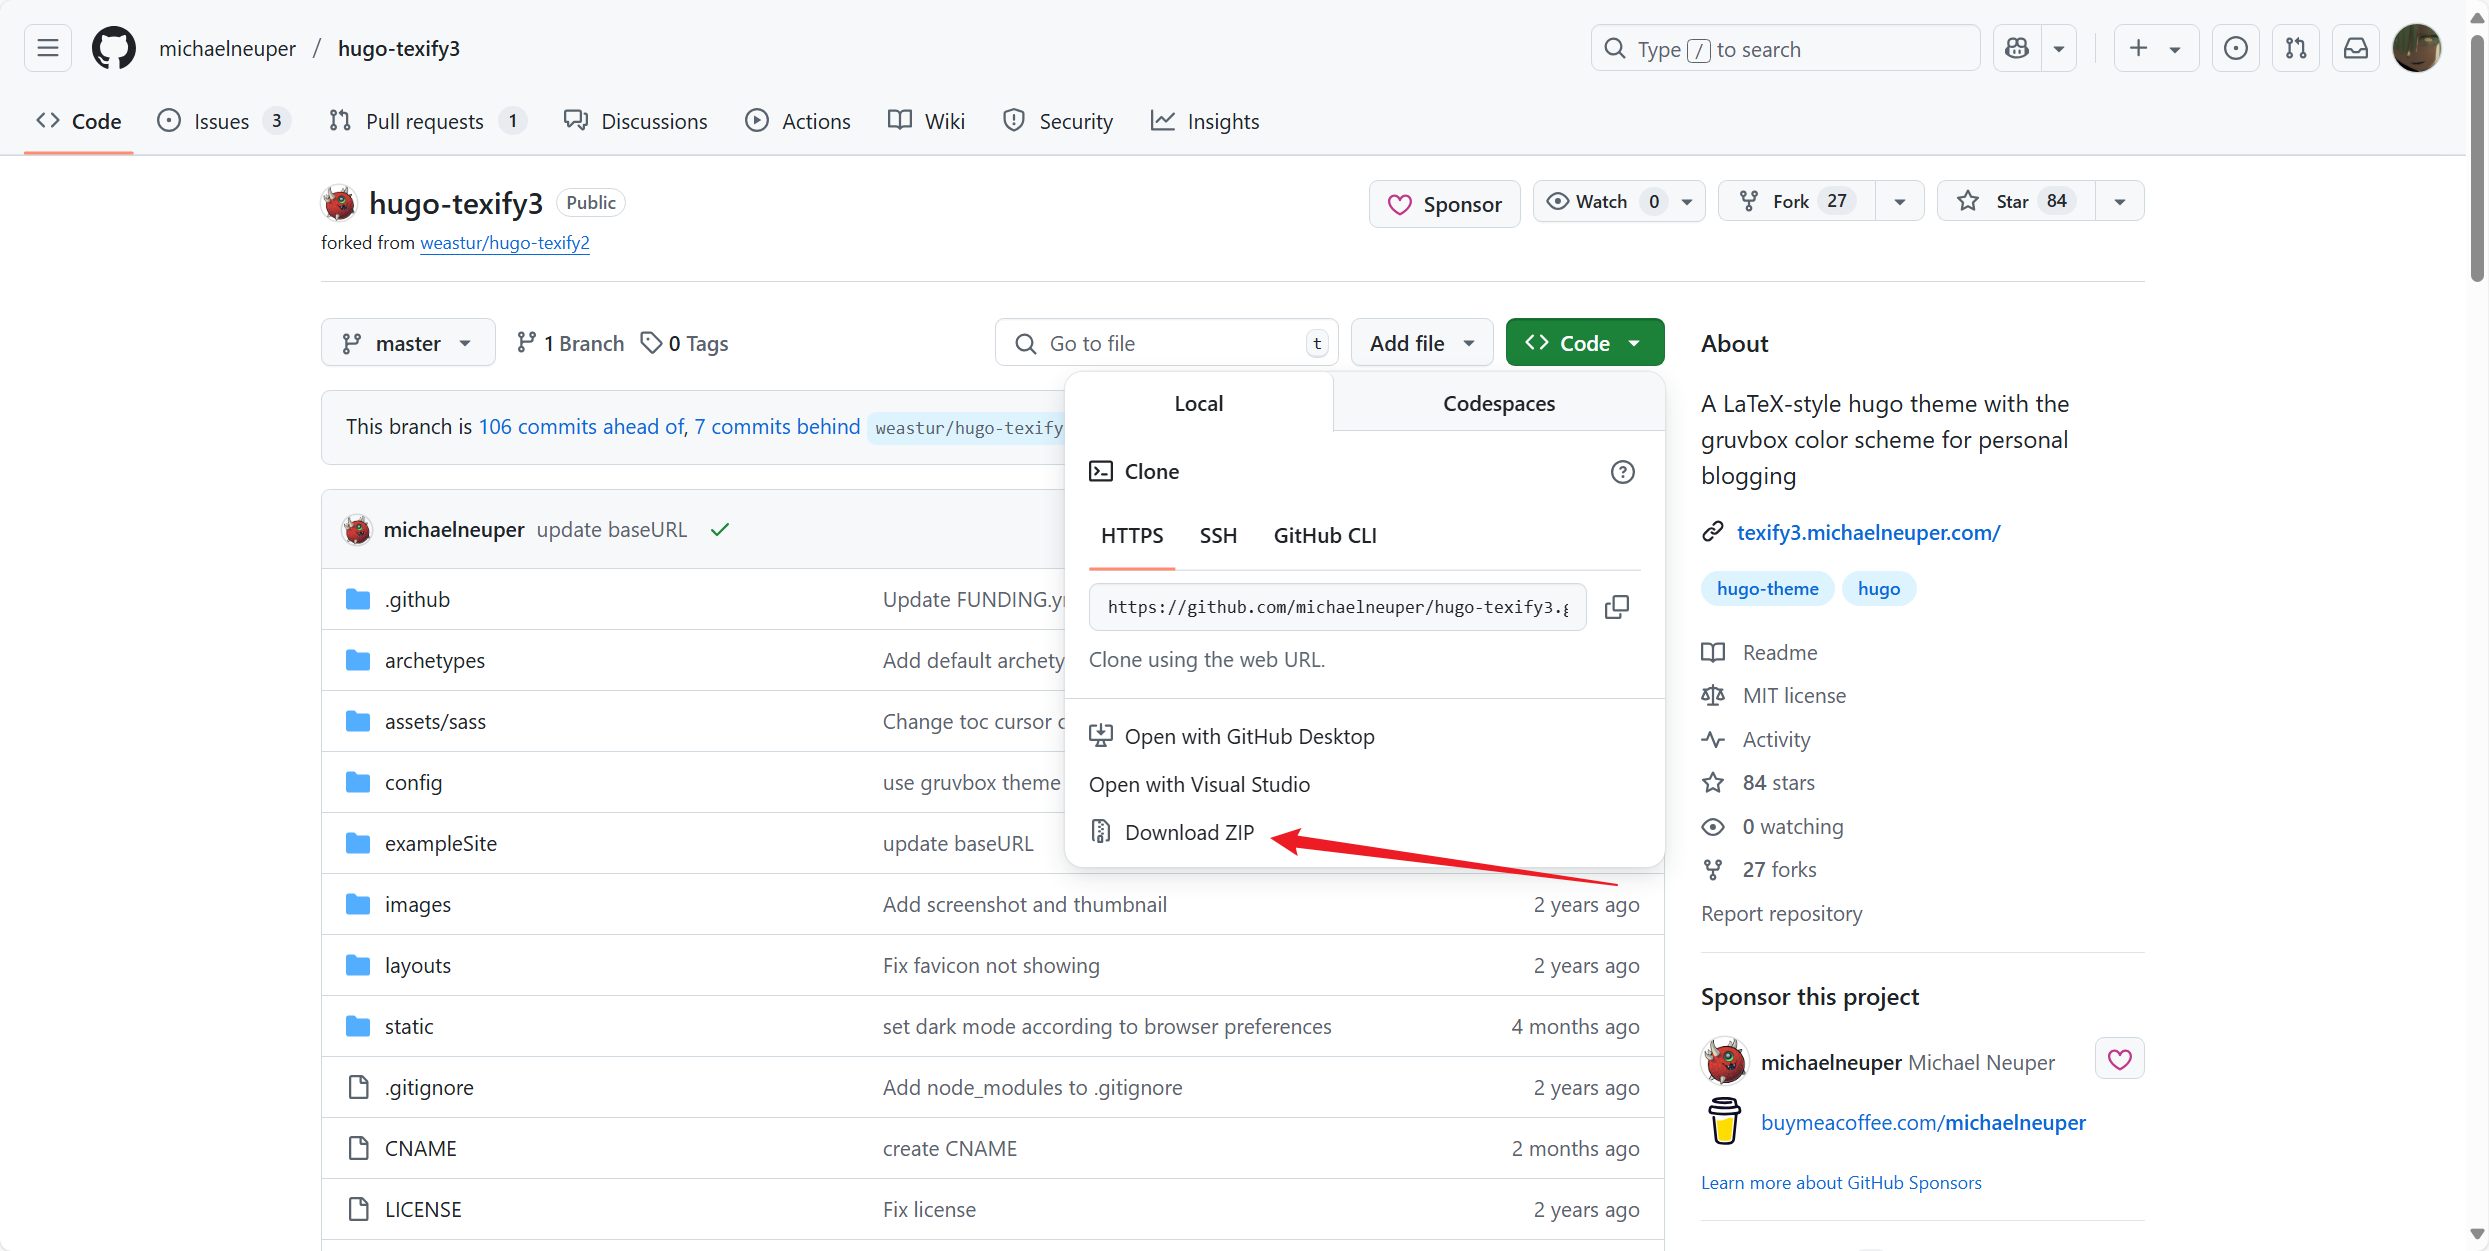The height and width of the screenshot is (1251, 2489).
Task: Expand the master branch dropdown
Action: point(408,343)
